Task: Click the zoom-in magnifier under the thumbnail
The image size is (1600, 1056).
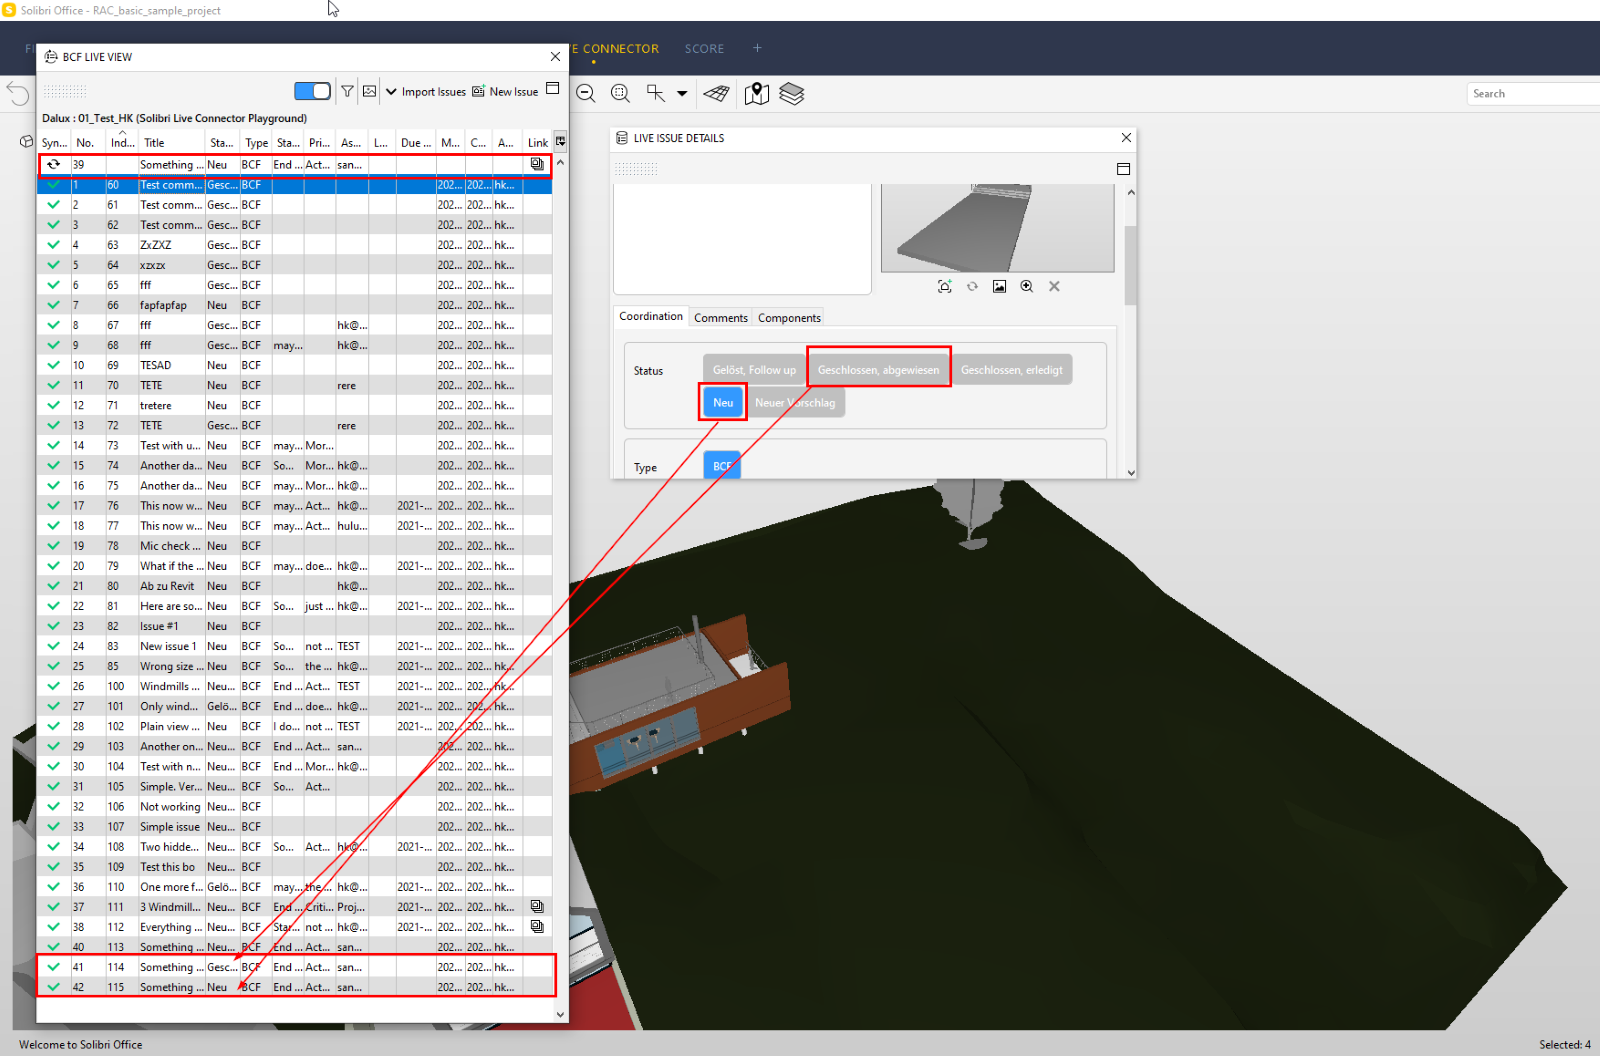Action: (1027, 286)
